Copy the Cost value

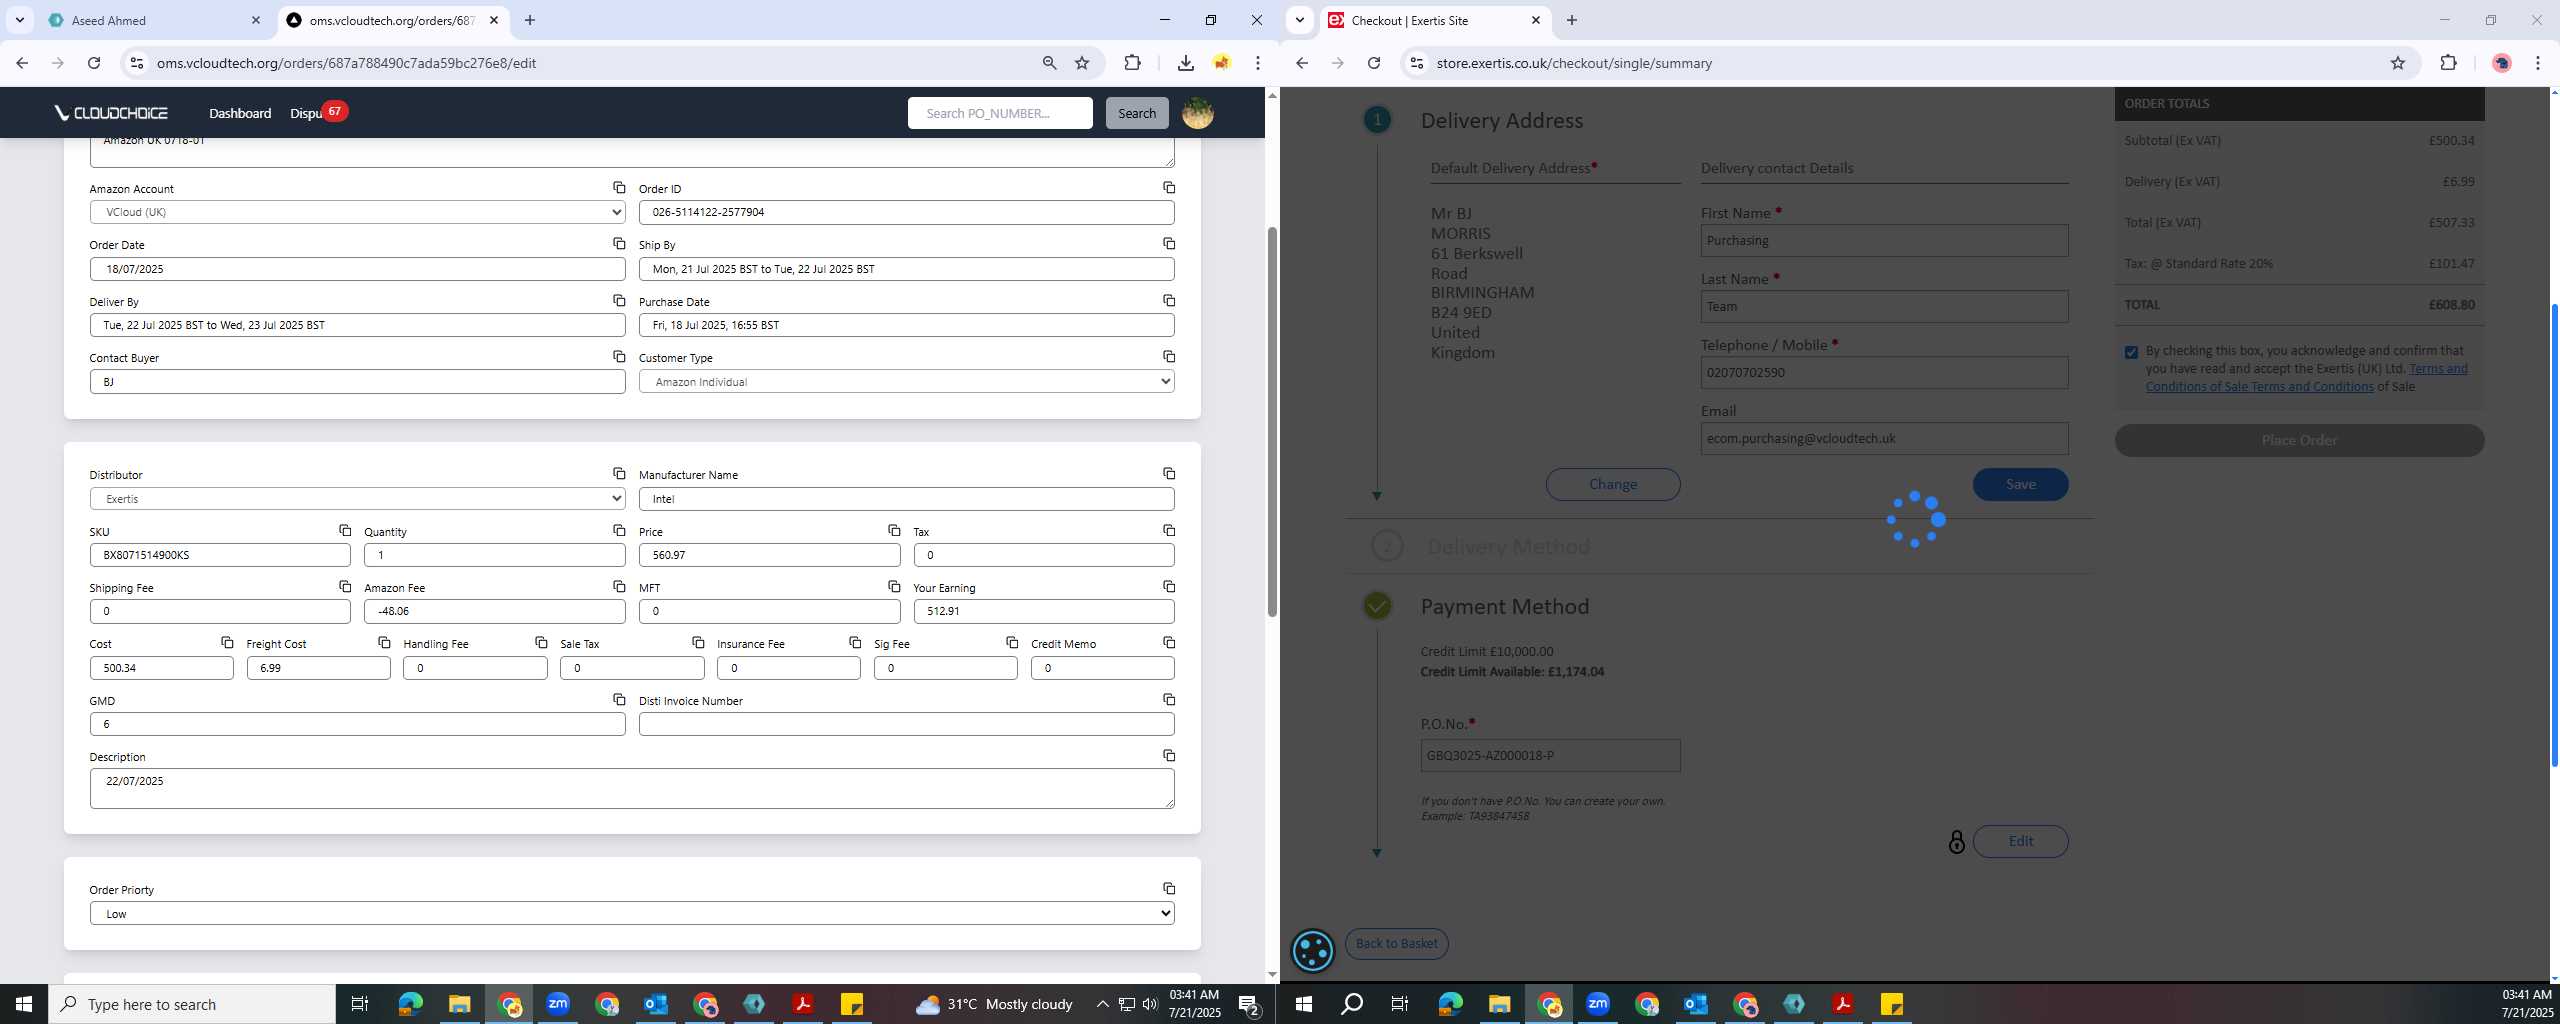(227, 643)
